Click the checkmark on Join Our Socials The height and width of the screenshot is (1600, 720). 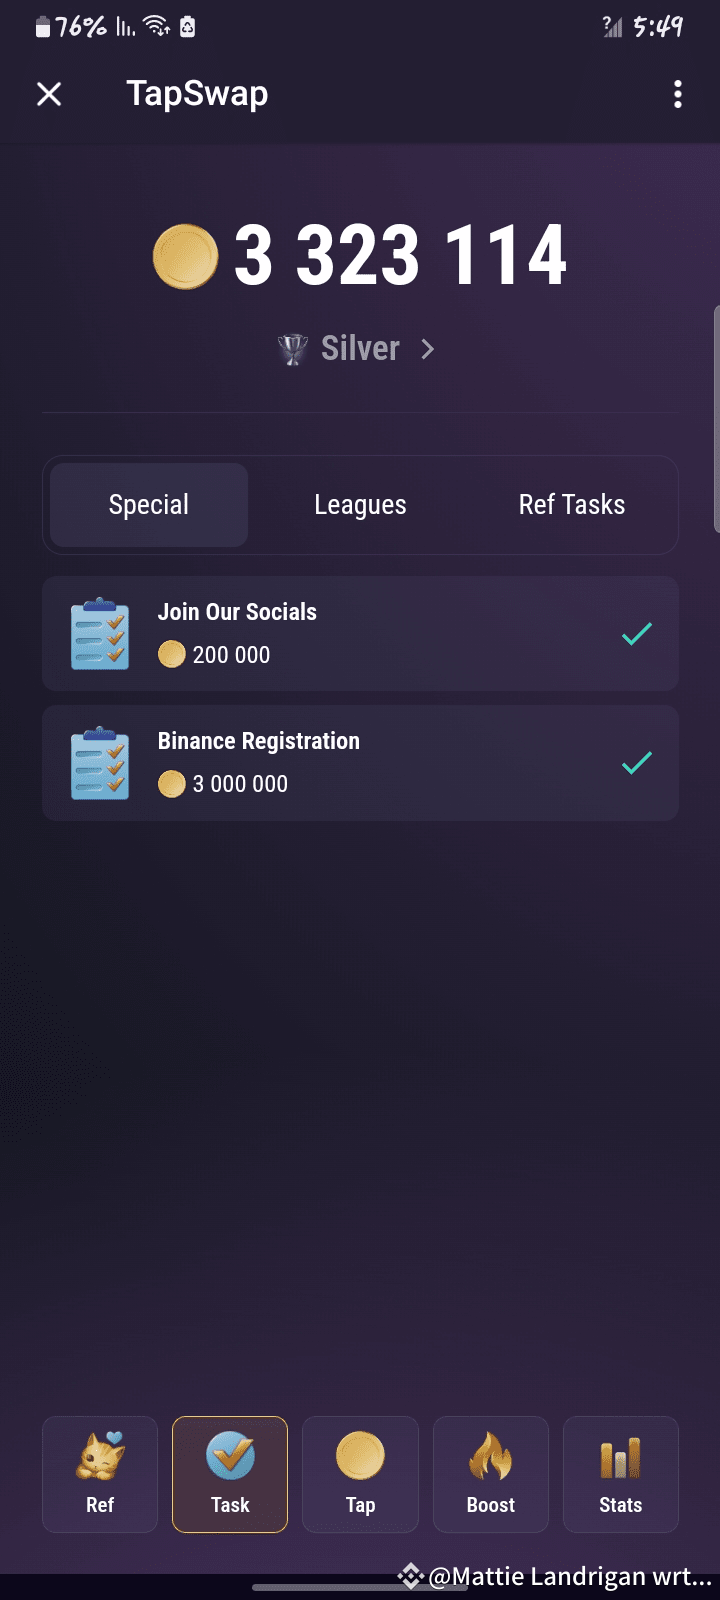click(637, 633)
